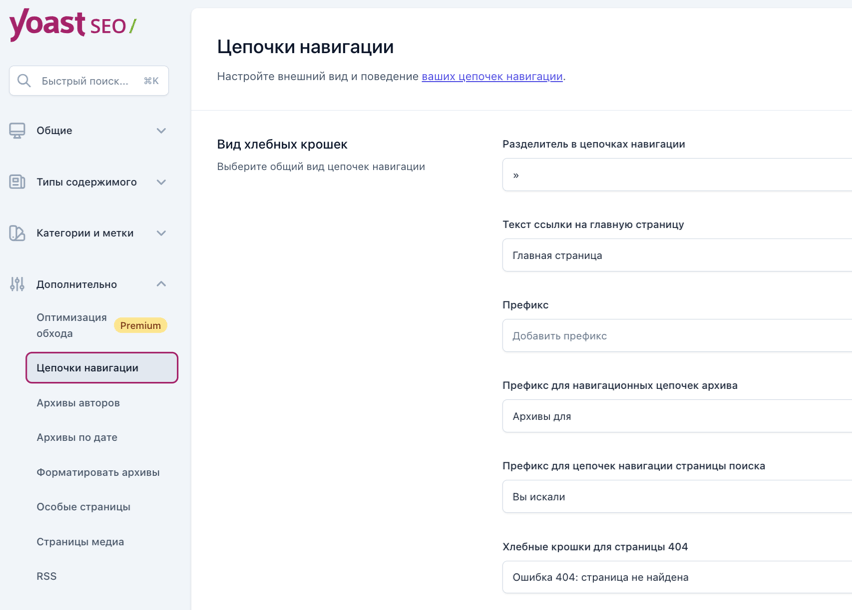The image size is (853, 610).
Task: Click the Хлебные крошки для страницы 404 label
Action: coord(595,547)
